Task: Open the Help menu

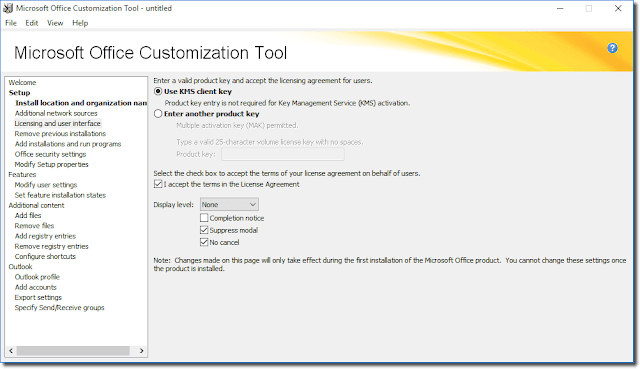Action: (x=80, y=23)
